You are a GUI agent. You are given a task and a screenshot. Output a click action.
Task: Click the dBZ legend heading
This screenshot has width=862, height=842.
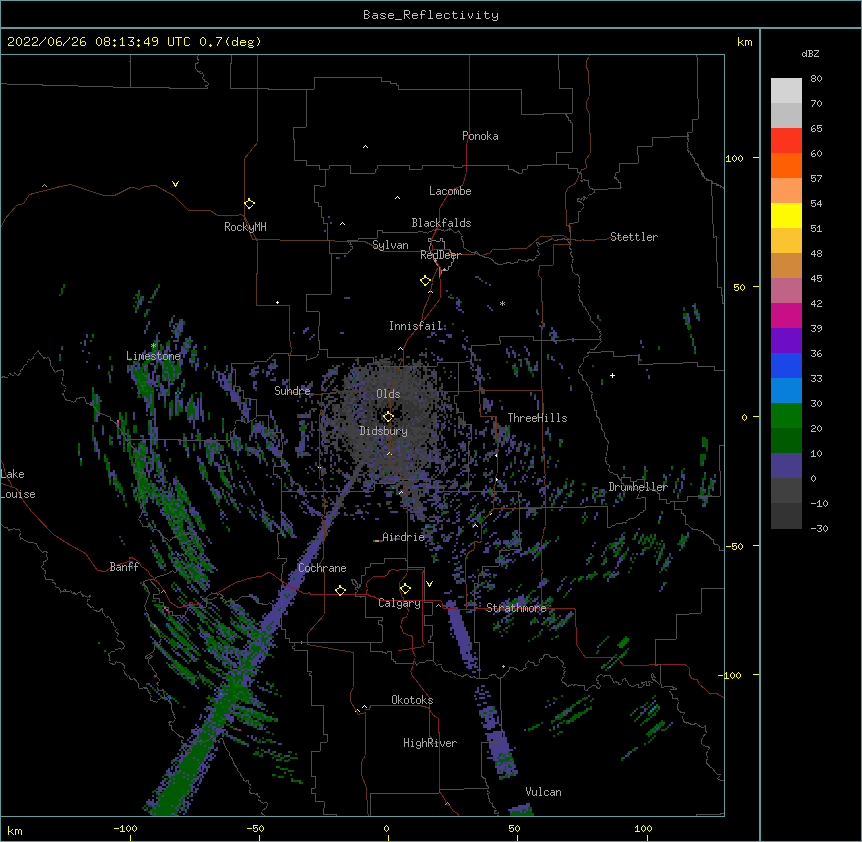click(x=810, y=53)
